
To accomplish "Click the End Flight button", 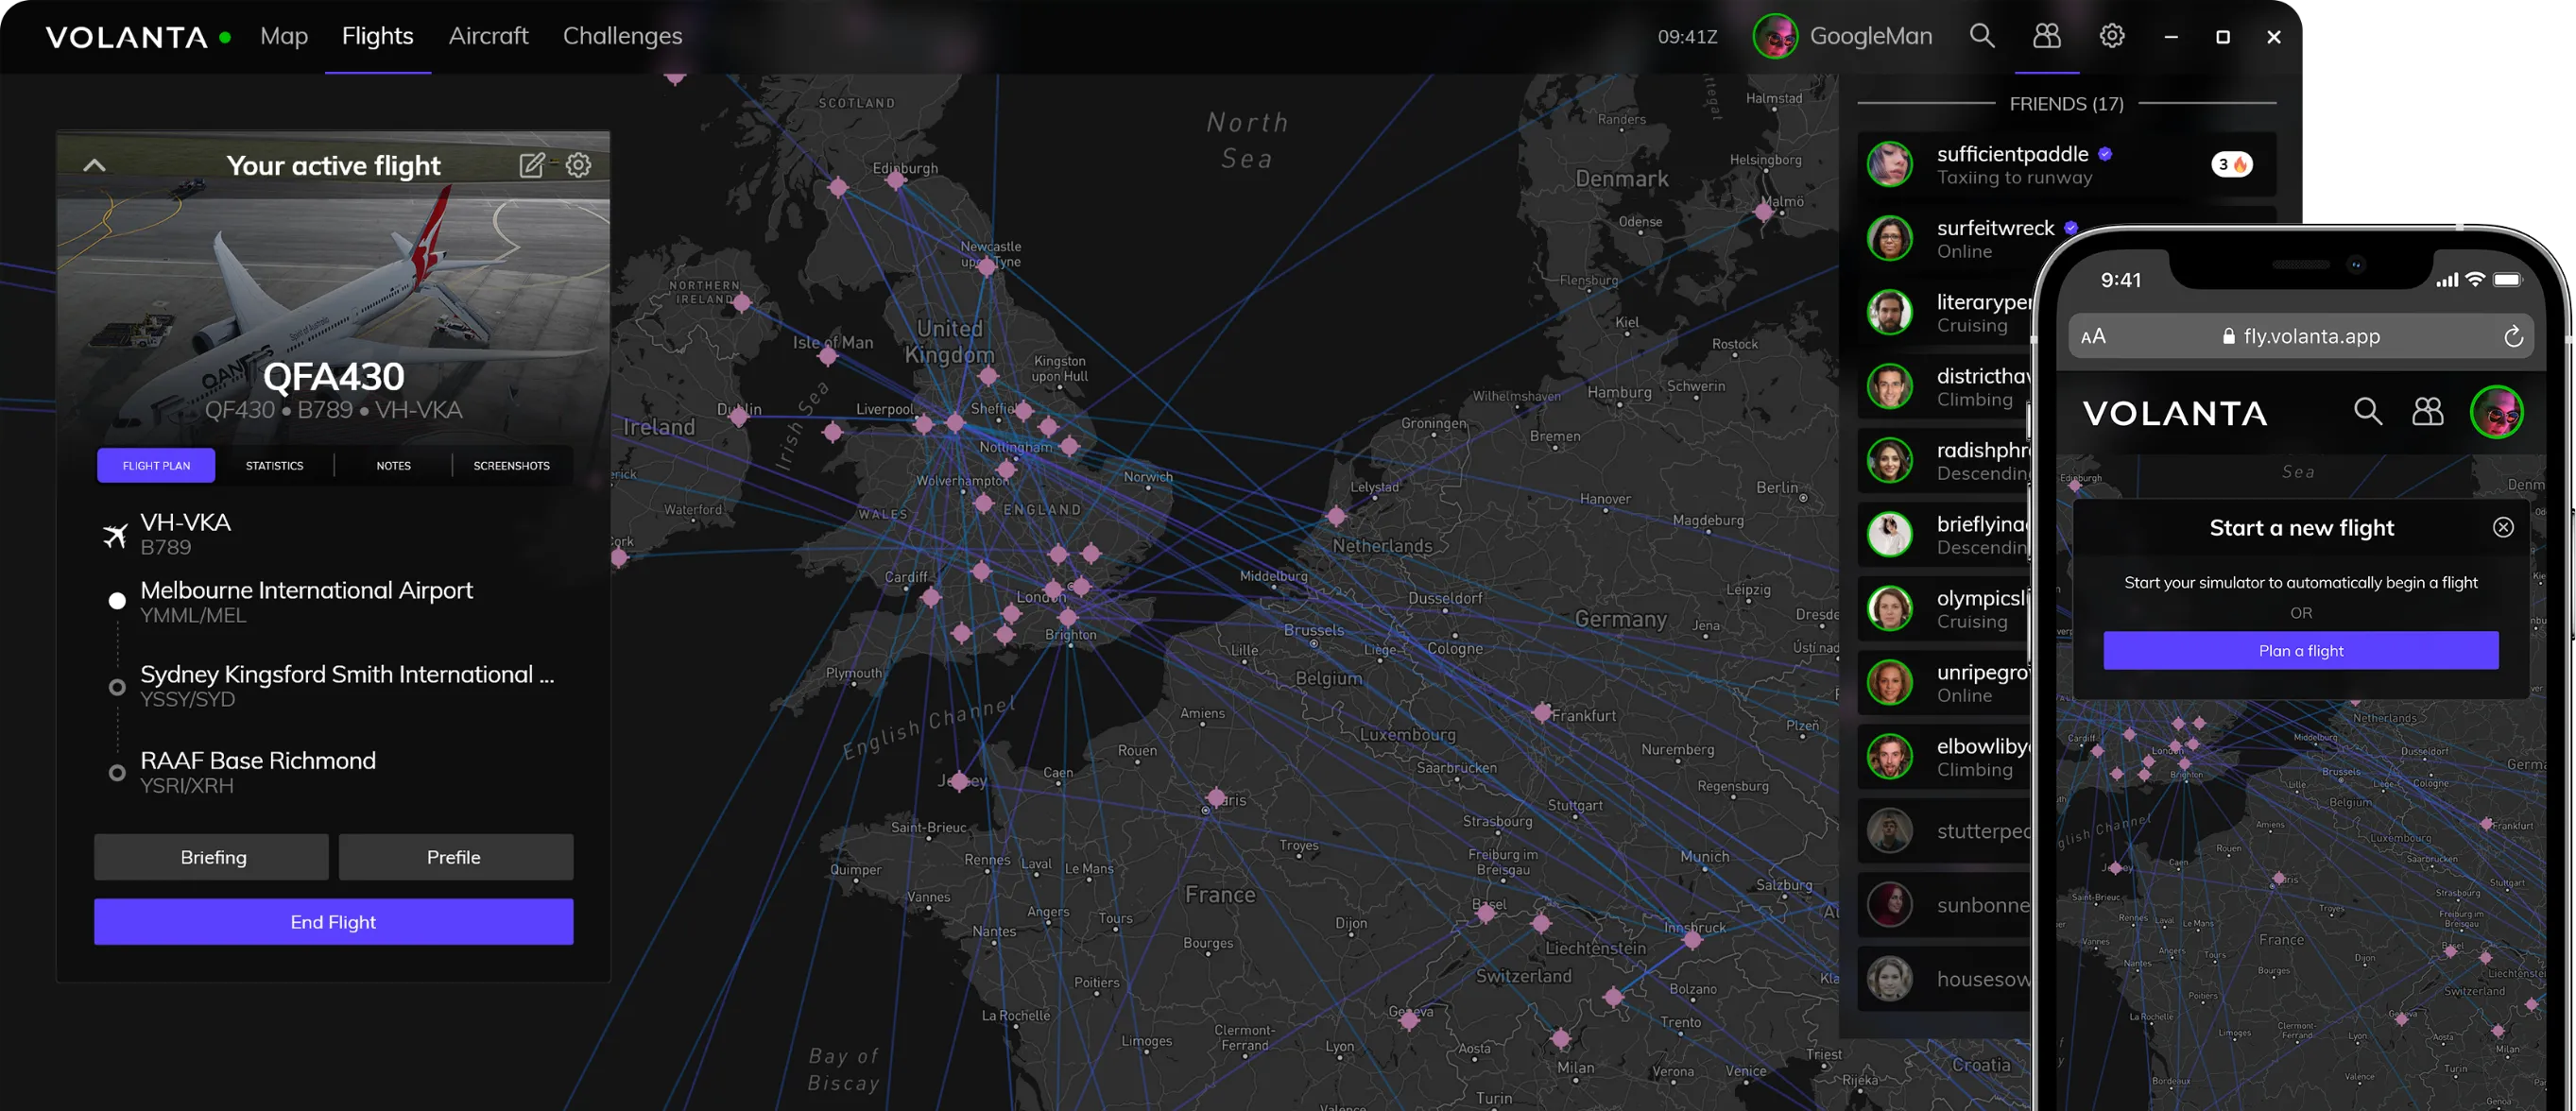I will [333, 921].
